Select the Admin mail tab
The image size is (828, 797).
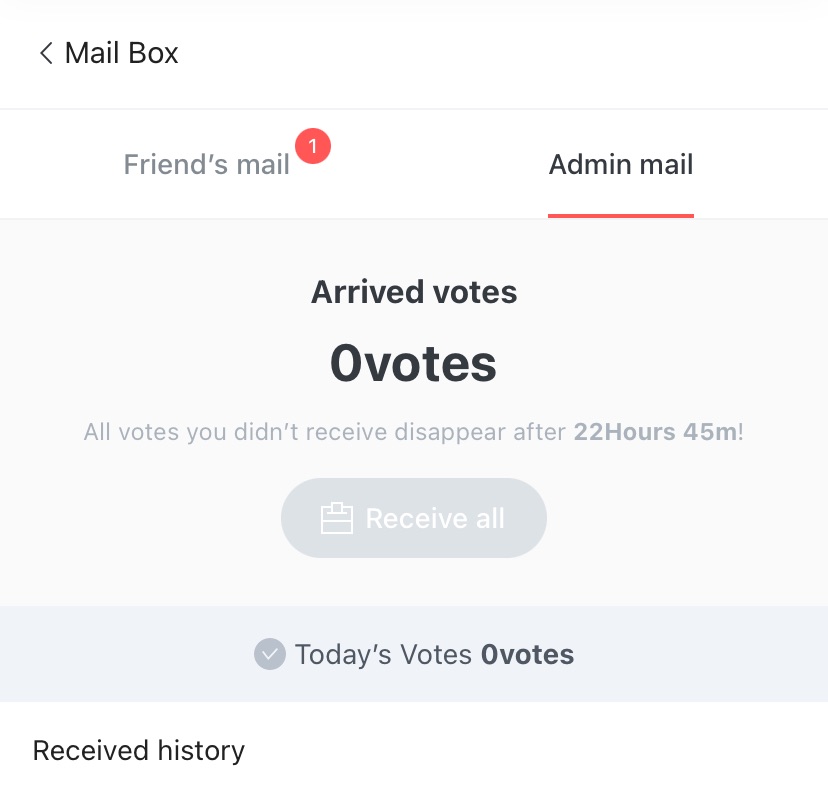click(x=620, y=164)
